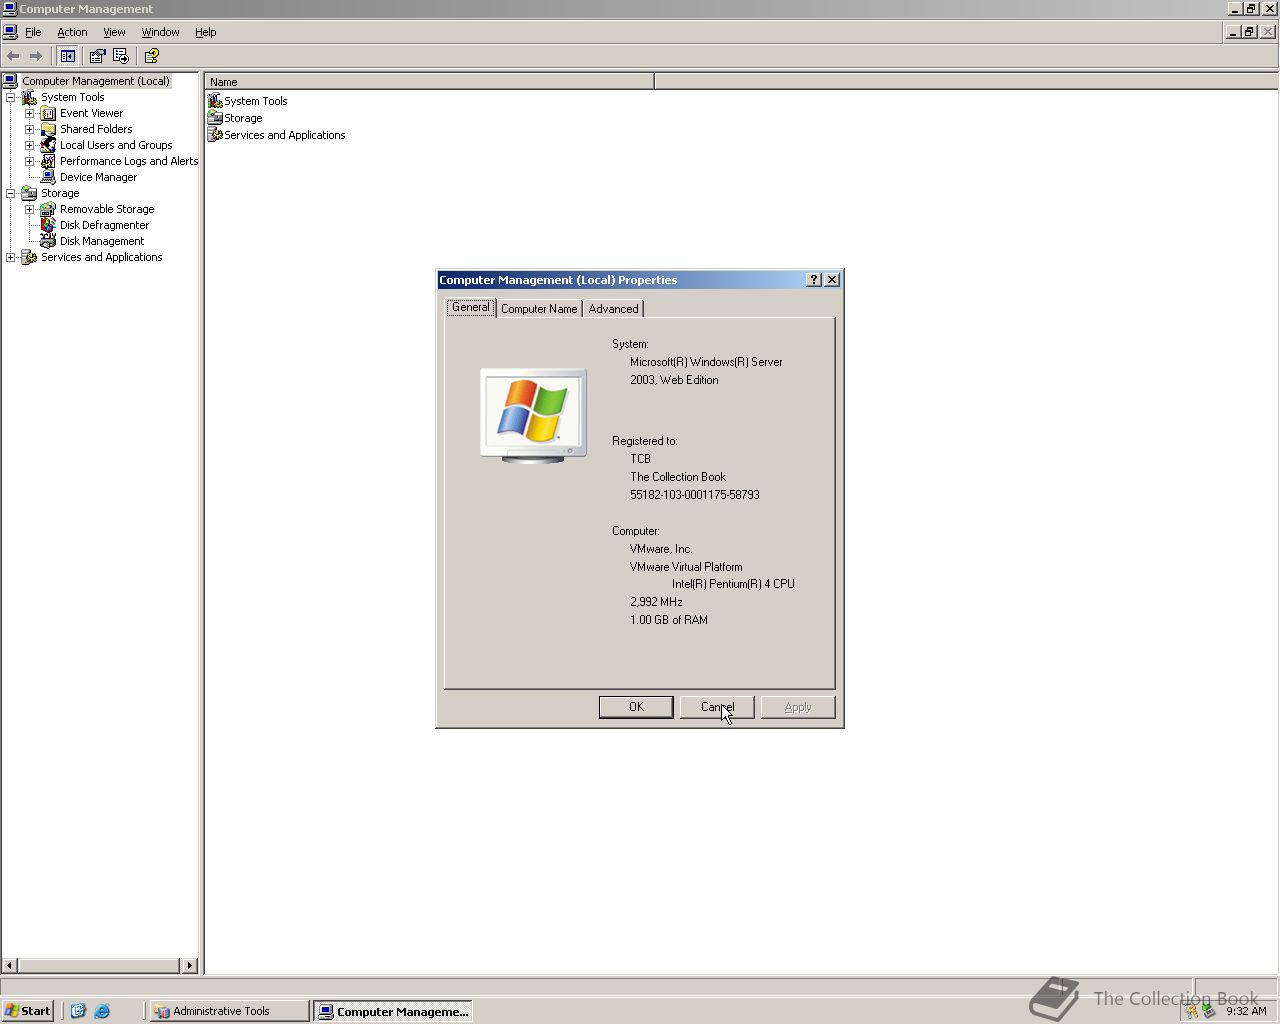
Task: Switch to the Computer Name tab
Action: tap(539, 309)
